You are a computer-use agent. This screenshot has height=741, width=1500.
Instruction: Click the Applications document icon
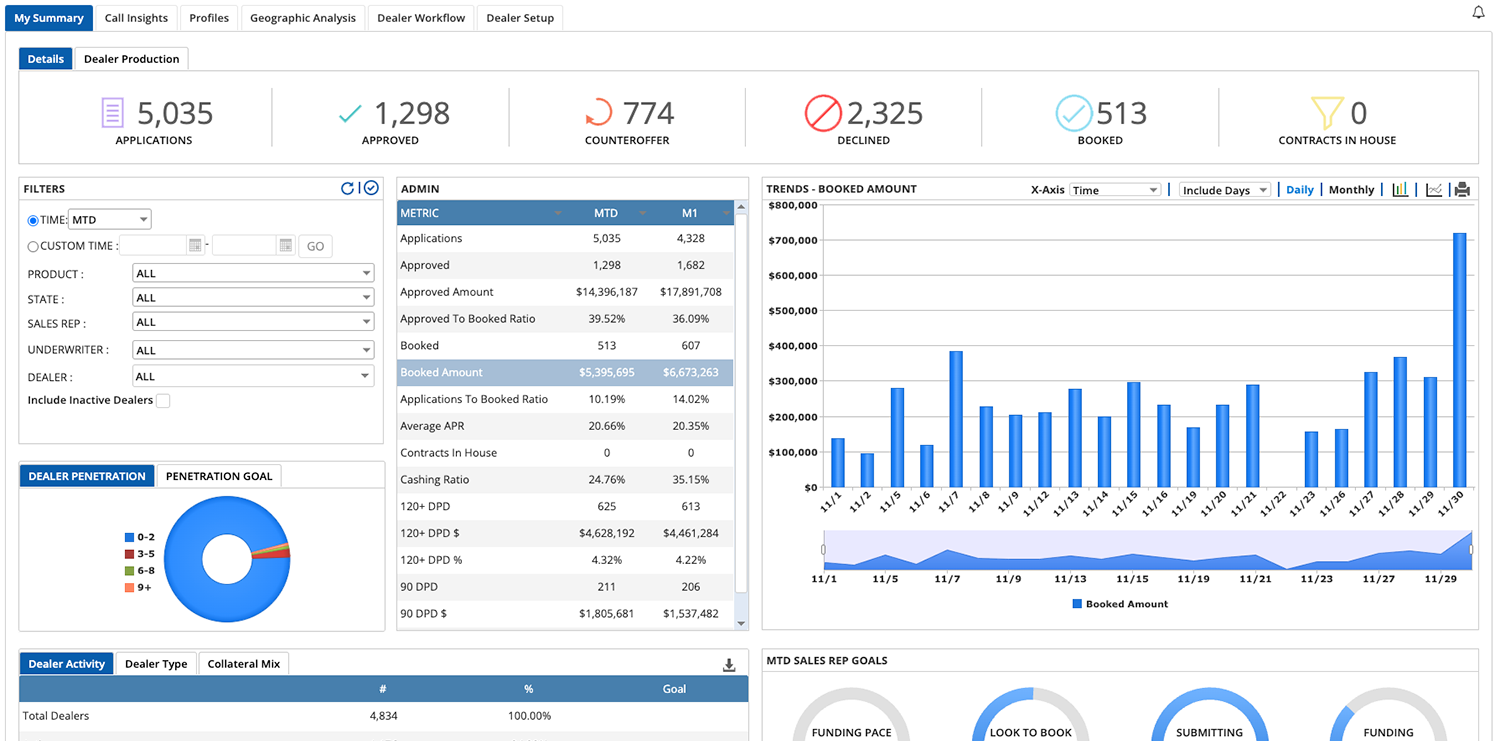click(x=112, y=112)
